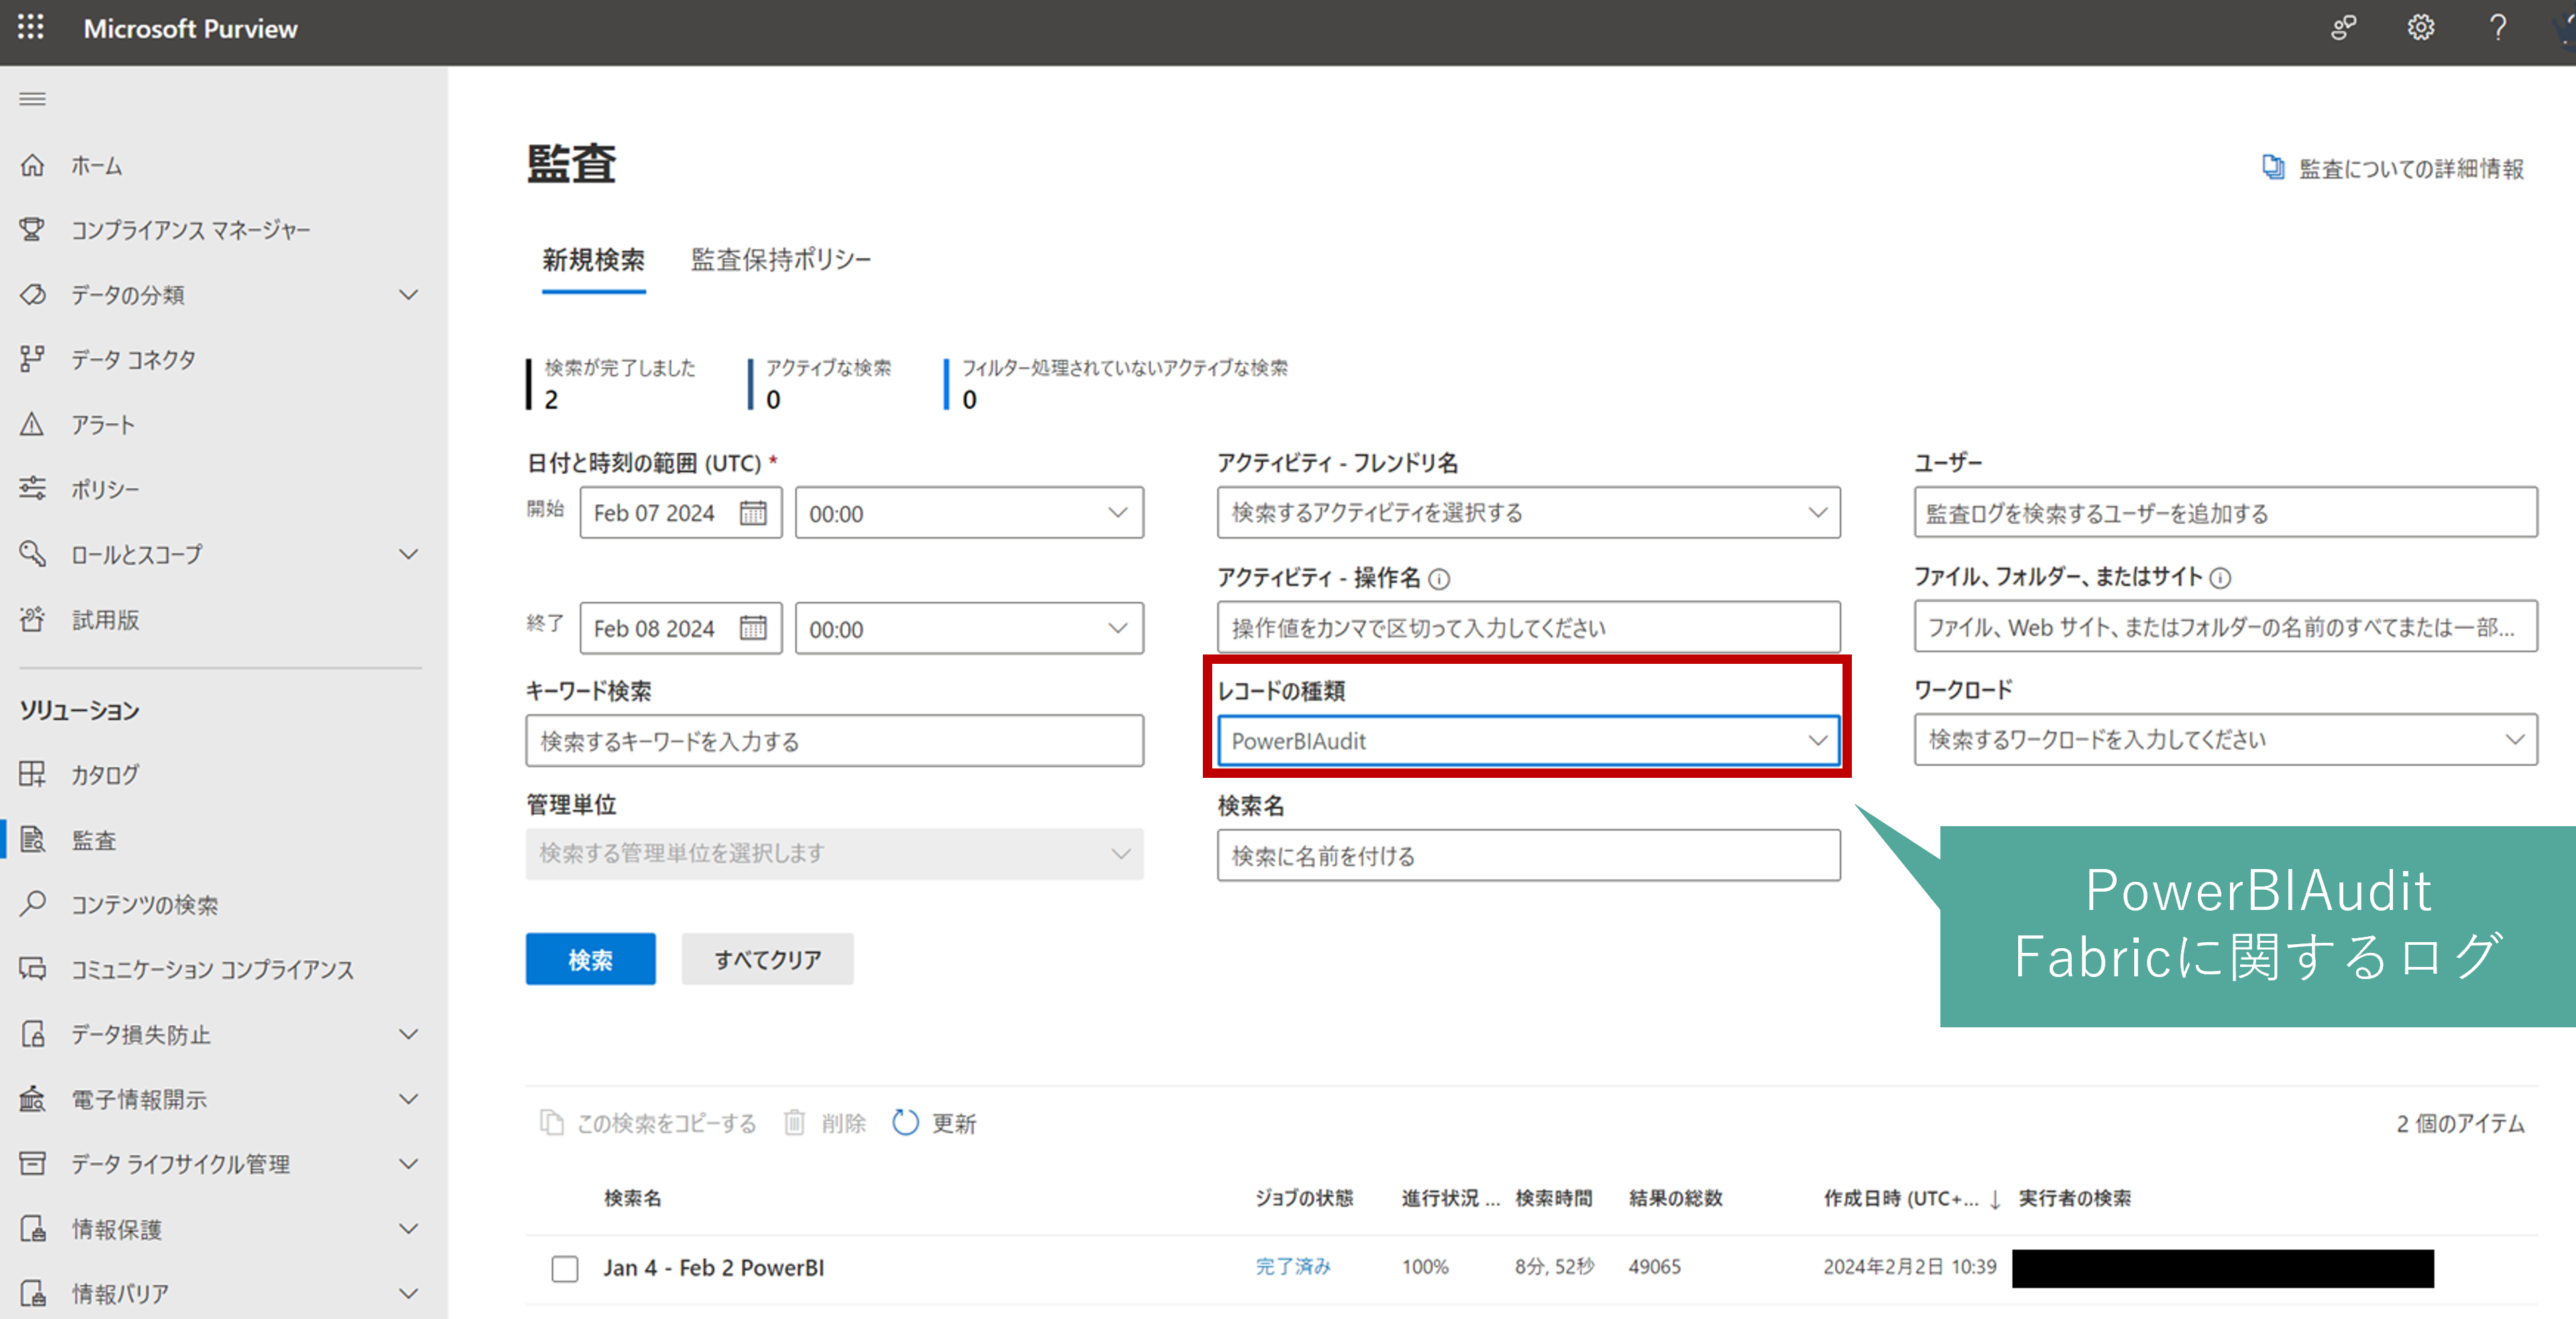
Task: Open start date calendar picker
Action: [x=752, y=513]
